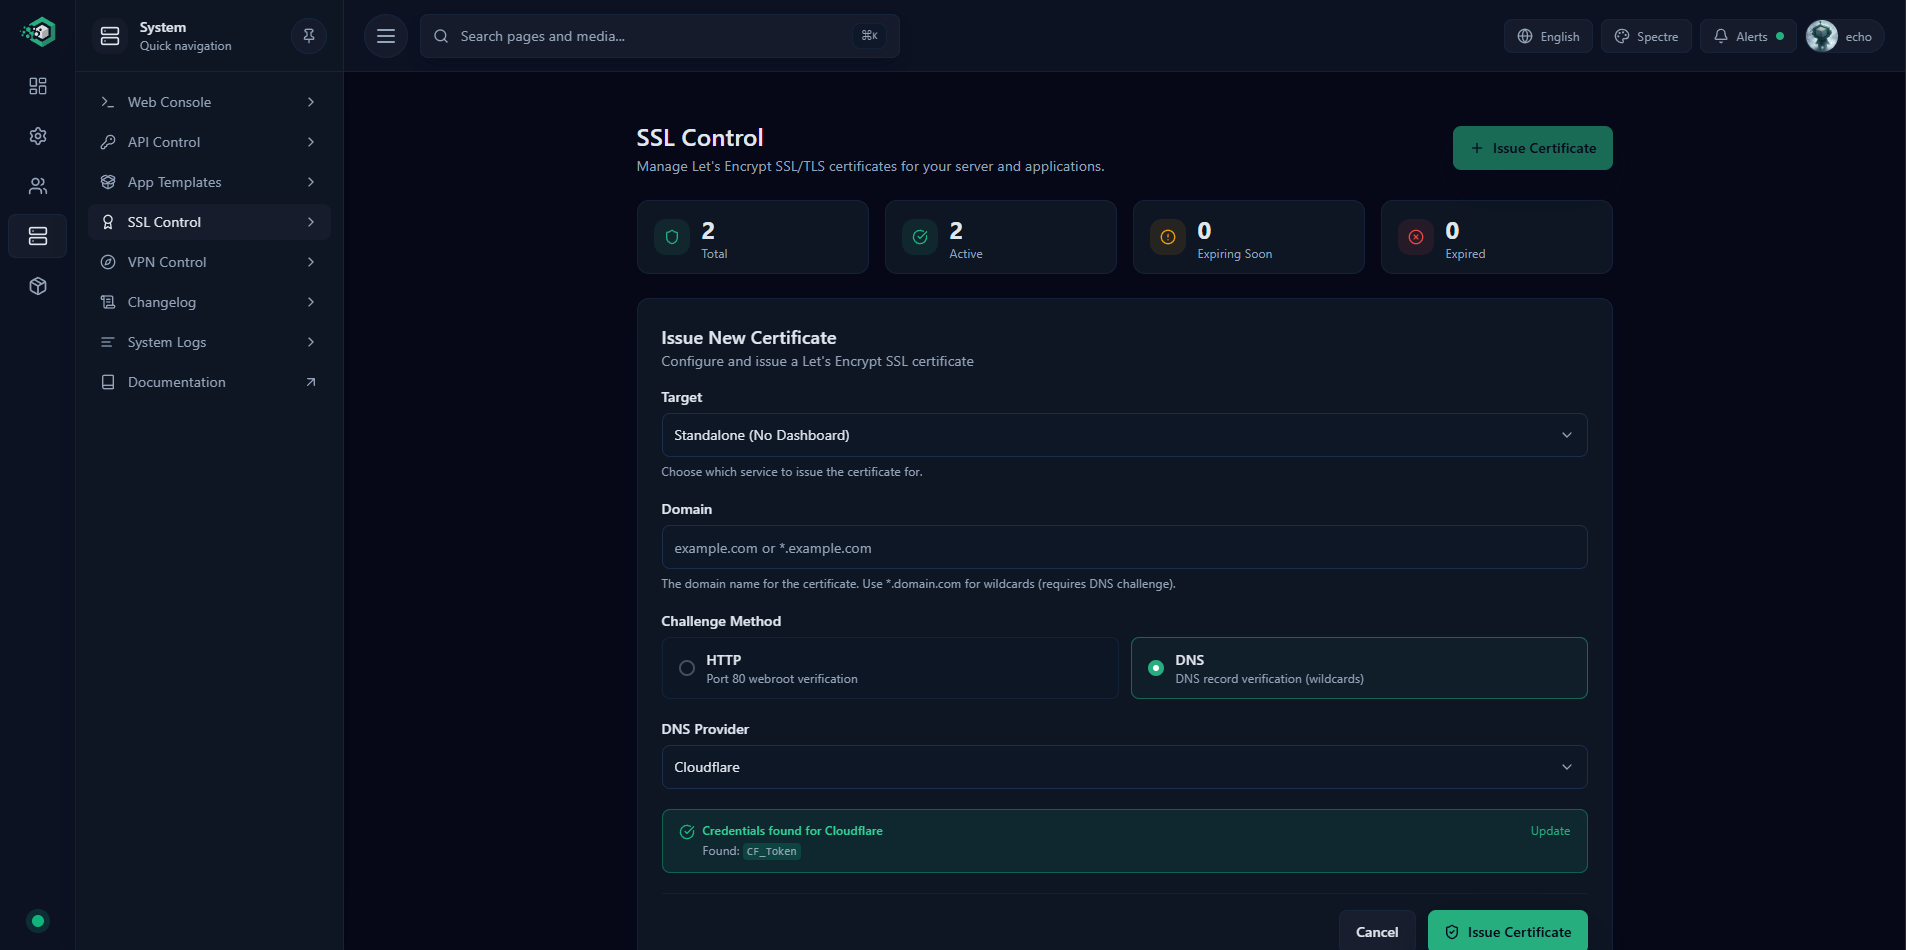The width and height of the screenshot is (1906, 950).
Task: Open the package cube icon in left rail
Action: coord(37,286)
